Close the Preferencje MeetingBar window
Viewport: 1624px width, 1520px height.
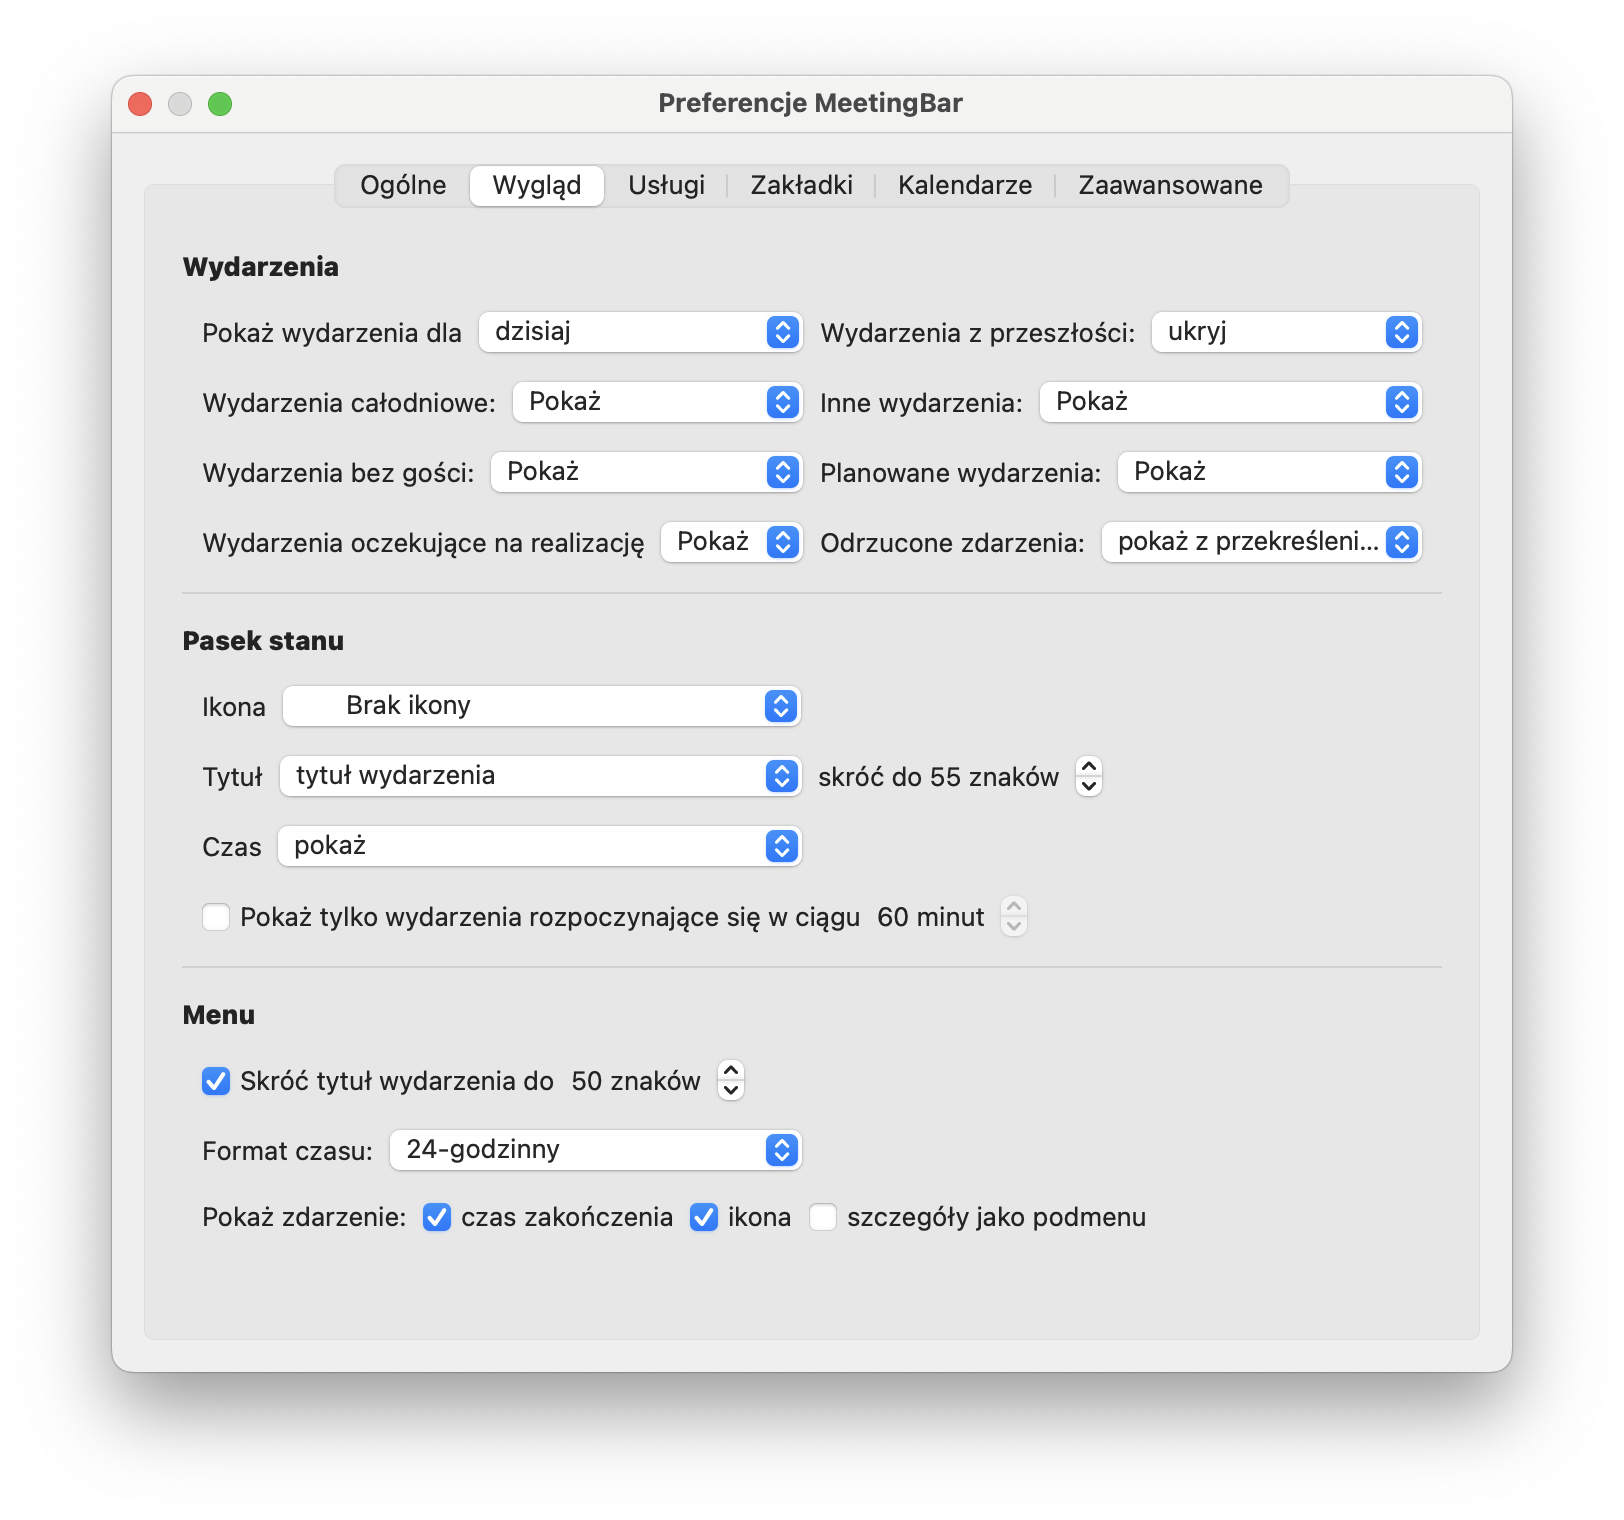coord(140,104)
